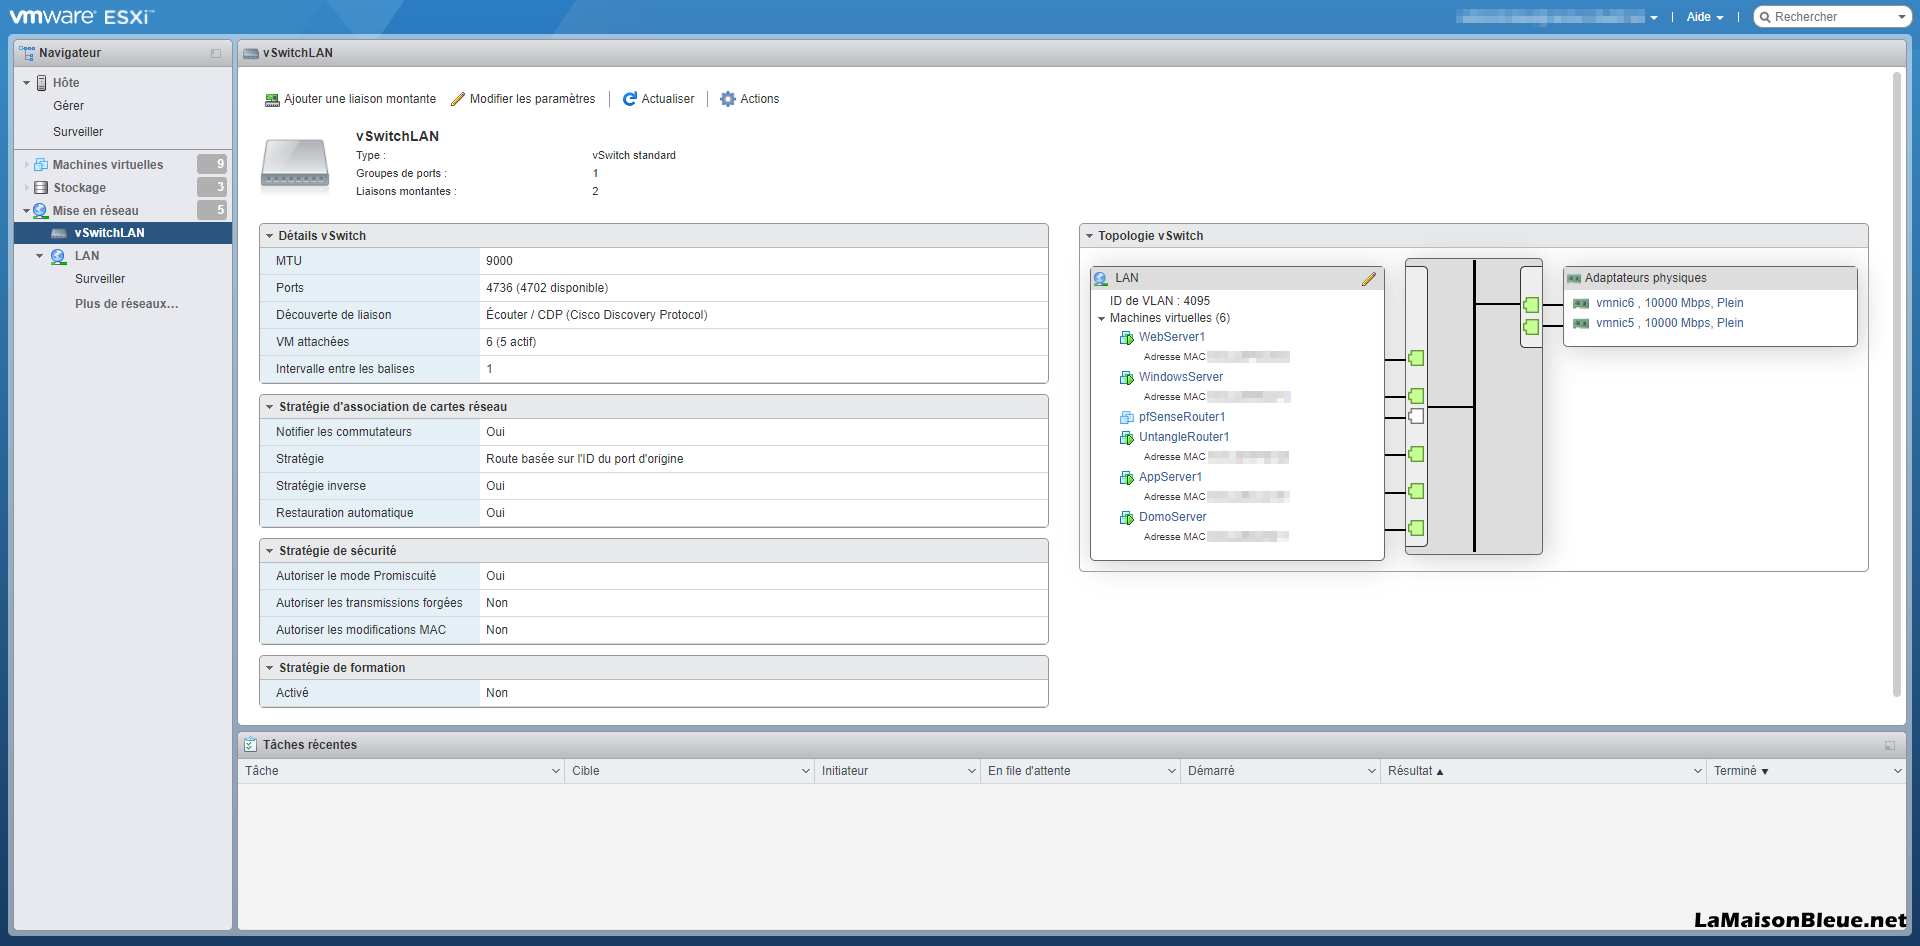
Task: Click the white port connector for pfSenseRouter1
Action: click(1416, 416)
